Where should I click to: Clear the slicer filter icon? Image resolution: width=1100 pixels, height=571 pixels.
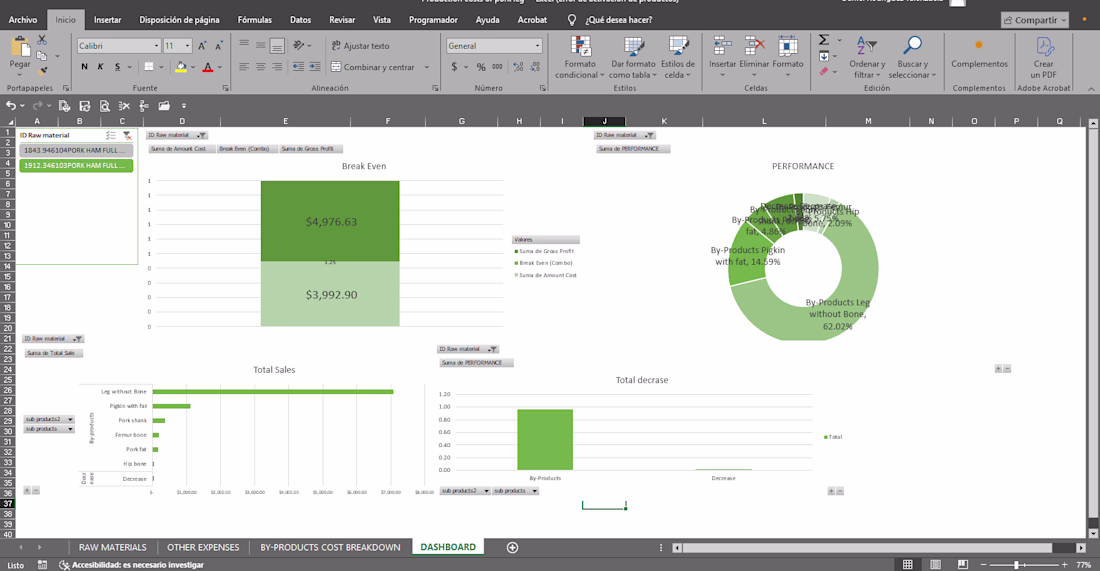[126, 135]
